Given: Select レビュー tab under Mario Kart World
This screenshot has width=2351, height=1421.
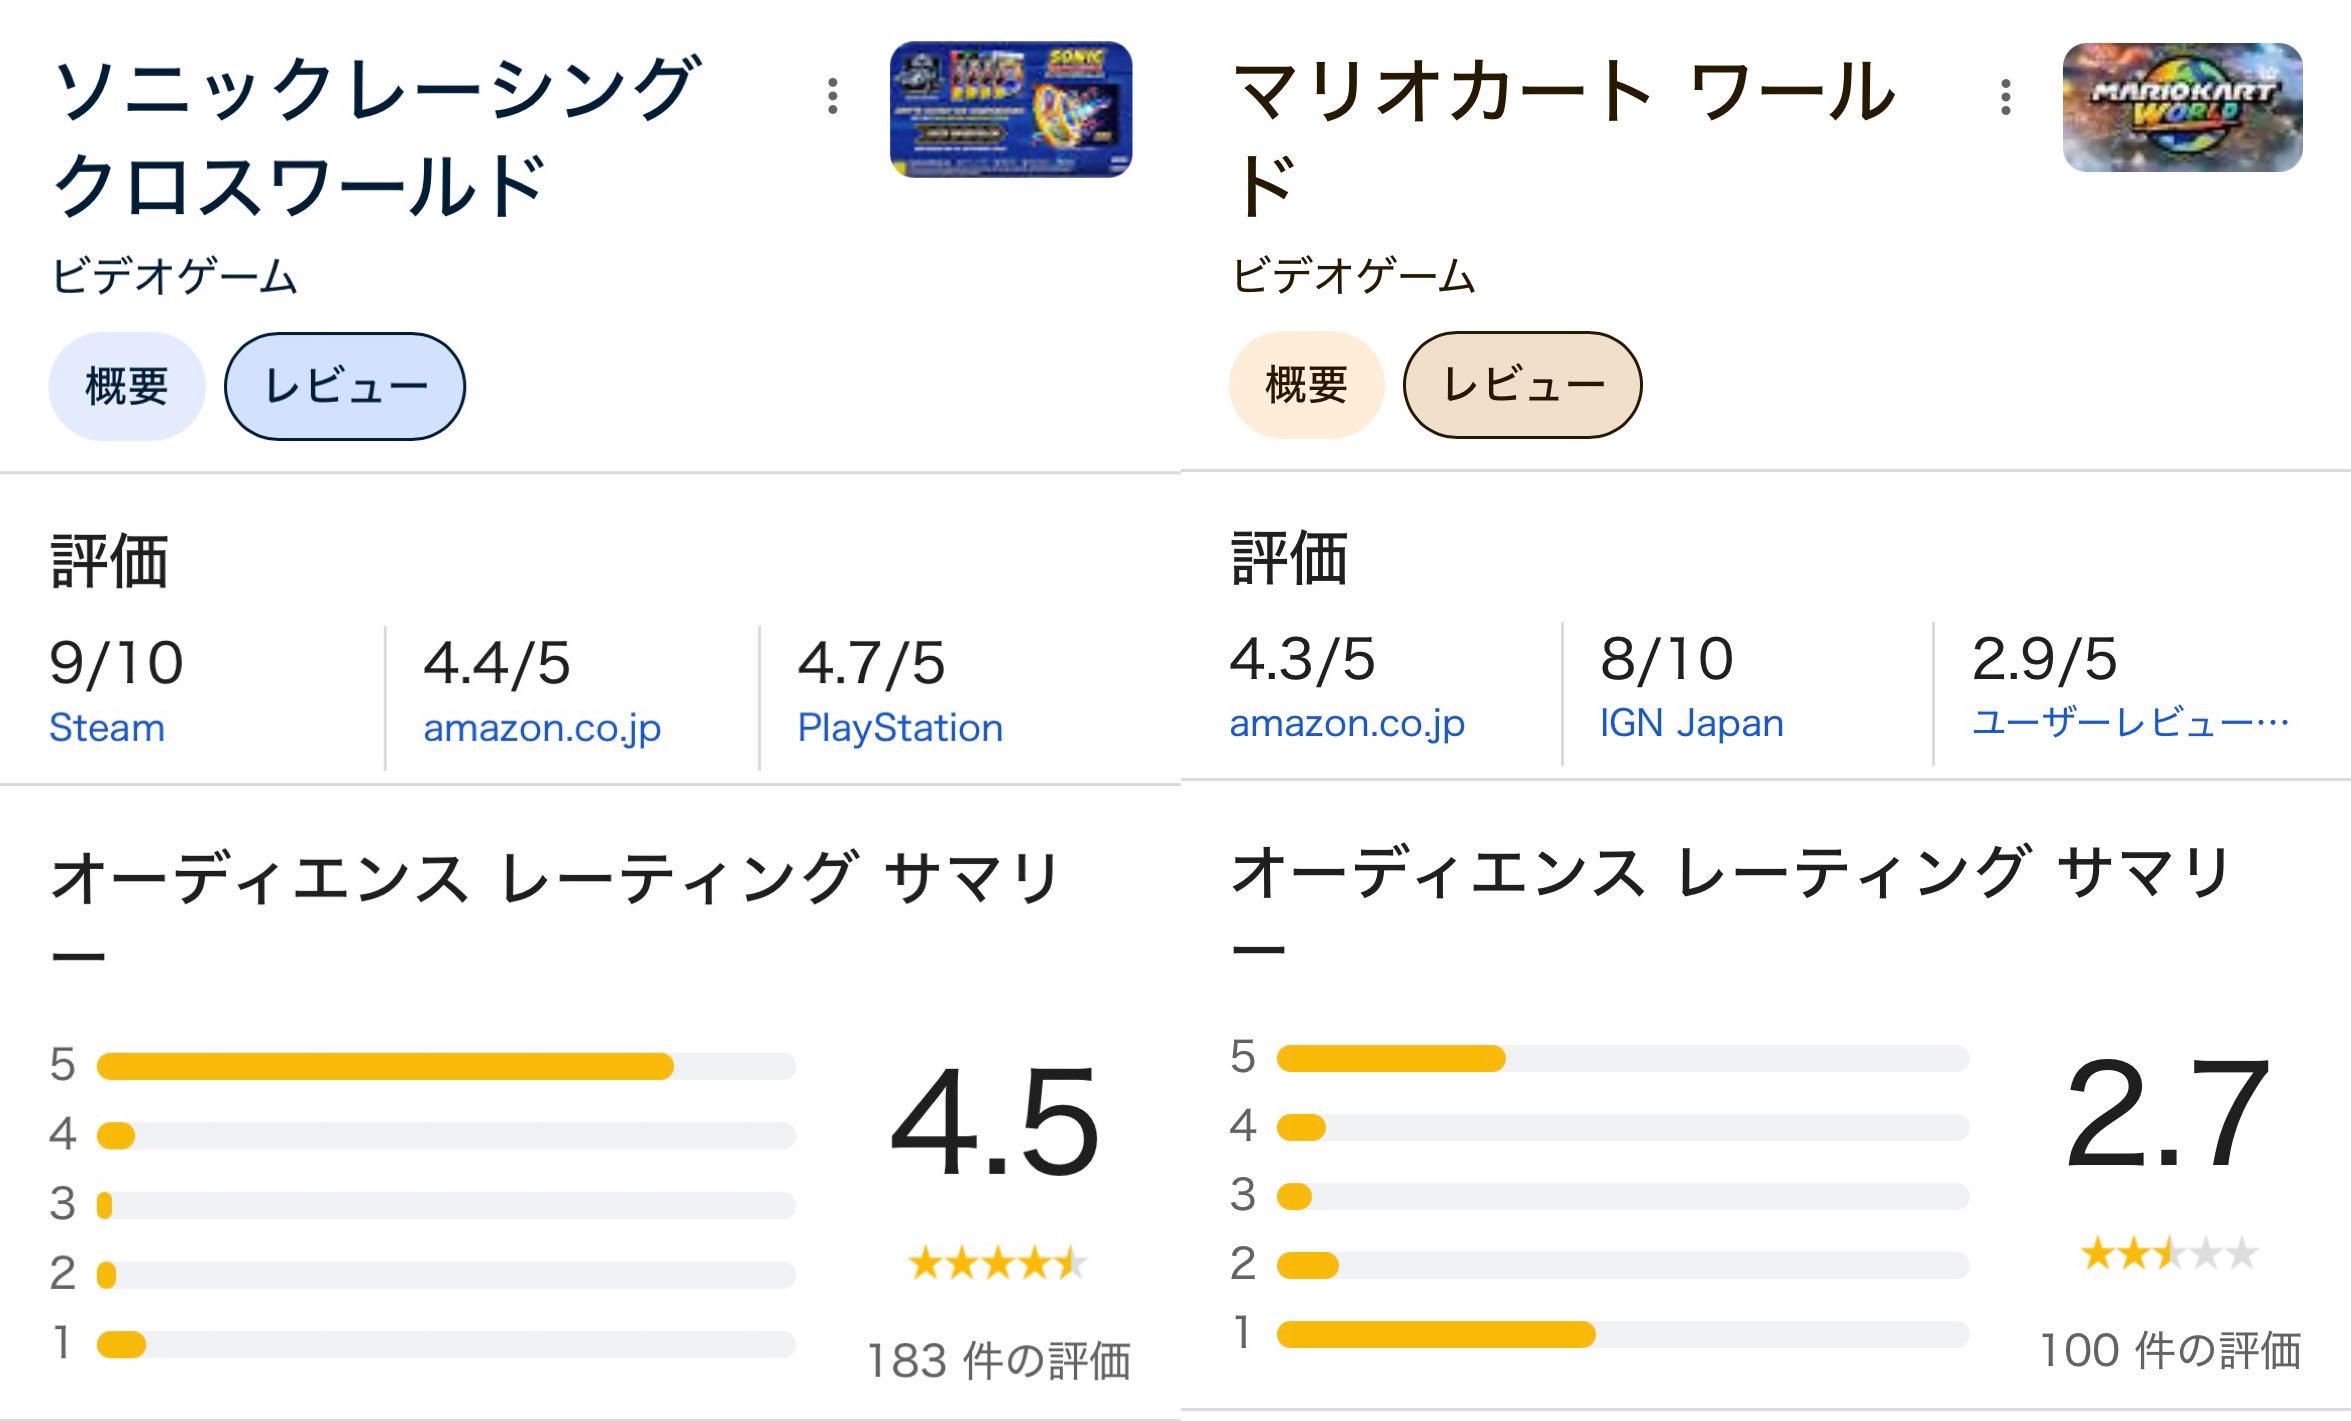Looking at the screenshot, I should coord(1522,384).
